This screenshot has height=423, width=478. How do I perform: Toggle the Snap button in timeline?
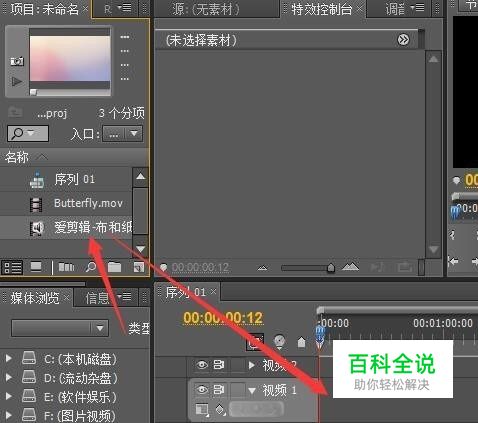[x=255, y=342]
